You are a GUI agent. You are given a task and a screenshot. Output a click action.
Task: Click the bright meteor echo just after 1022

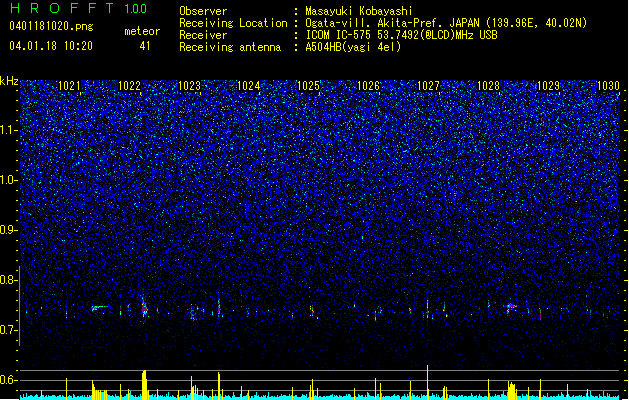144,309
